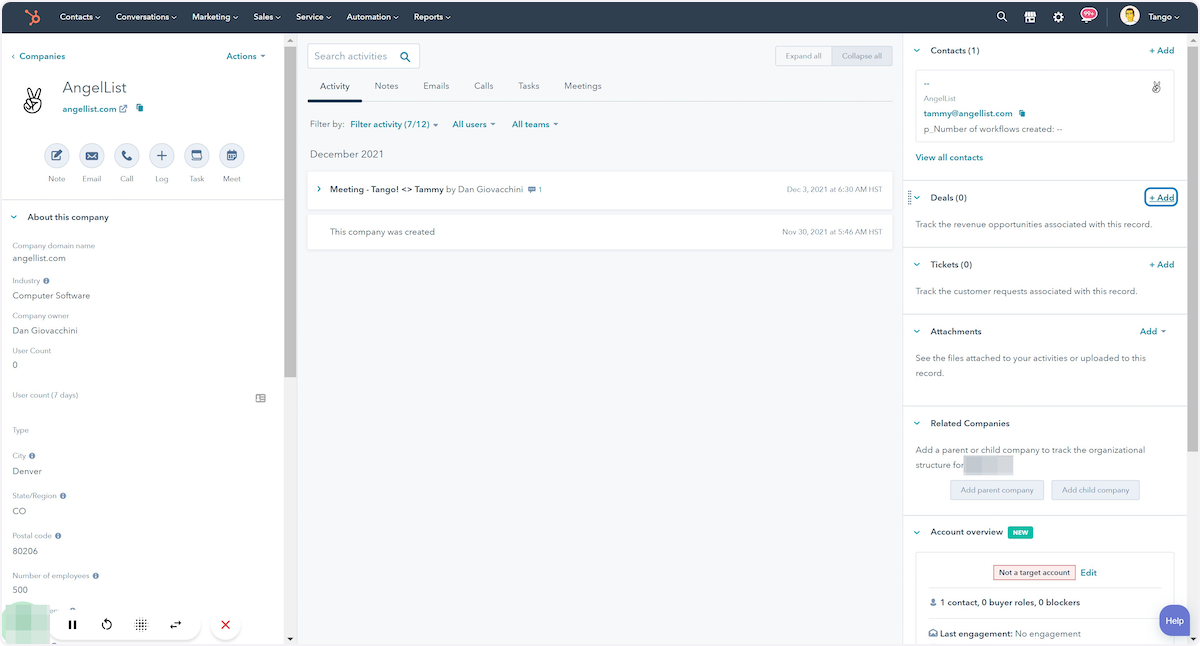
Task: Click the Note action icon
Action: [57, 156]
